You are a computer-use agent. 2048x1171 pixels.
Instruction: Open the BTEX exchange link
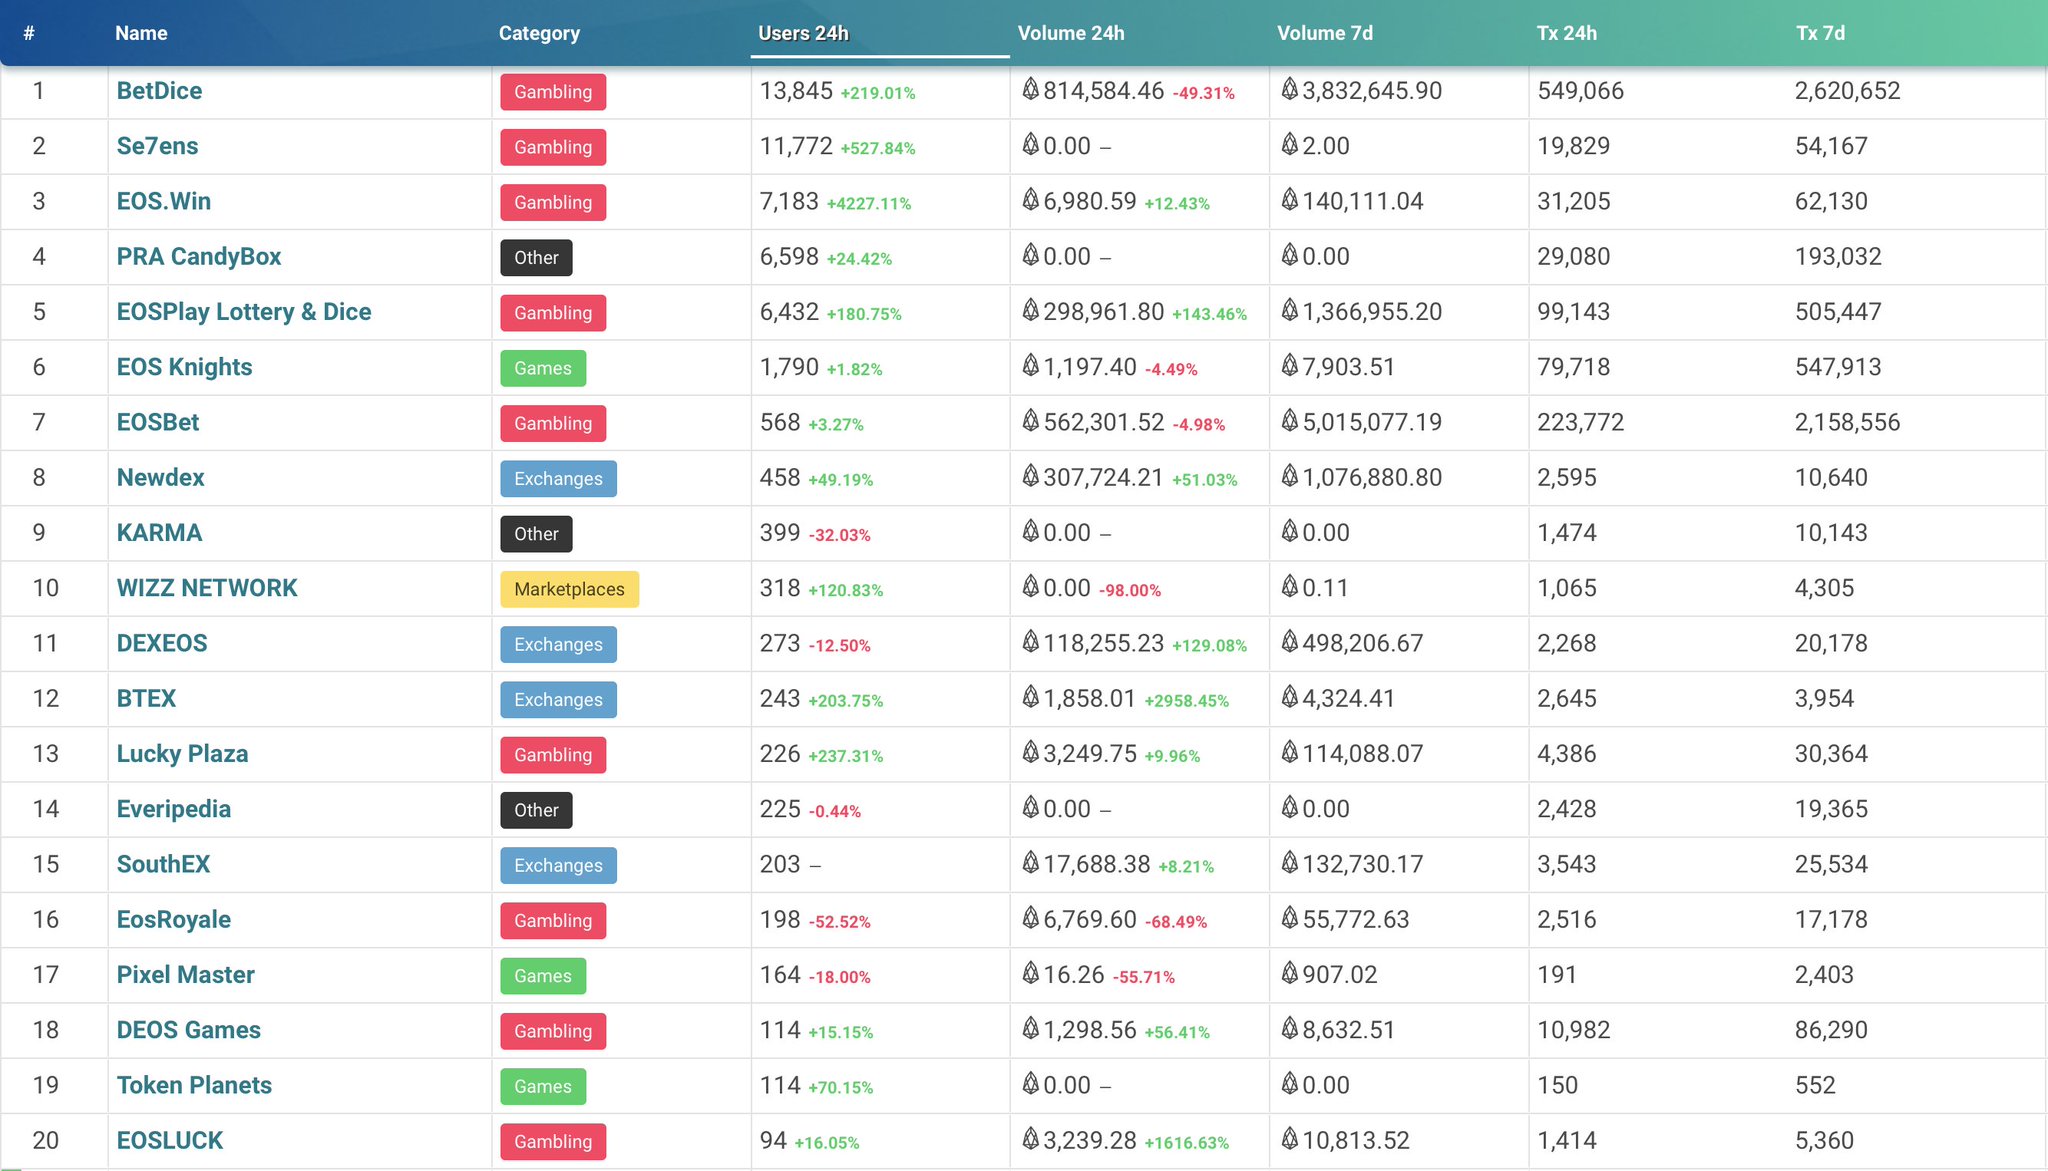[146, 698]
